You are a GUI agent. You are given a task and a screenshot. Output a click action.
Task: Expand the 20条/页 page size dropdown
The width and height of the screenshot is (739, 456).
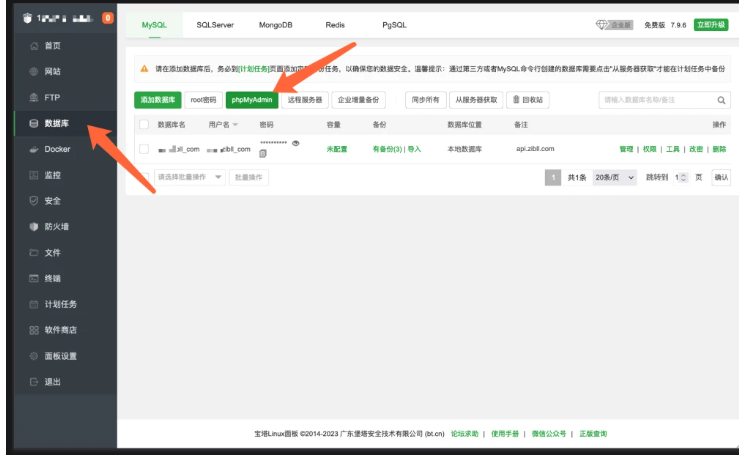(614, 177)
